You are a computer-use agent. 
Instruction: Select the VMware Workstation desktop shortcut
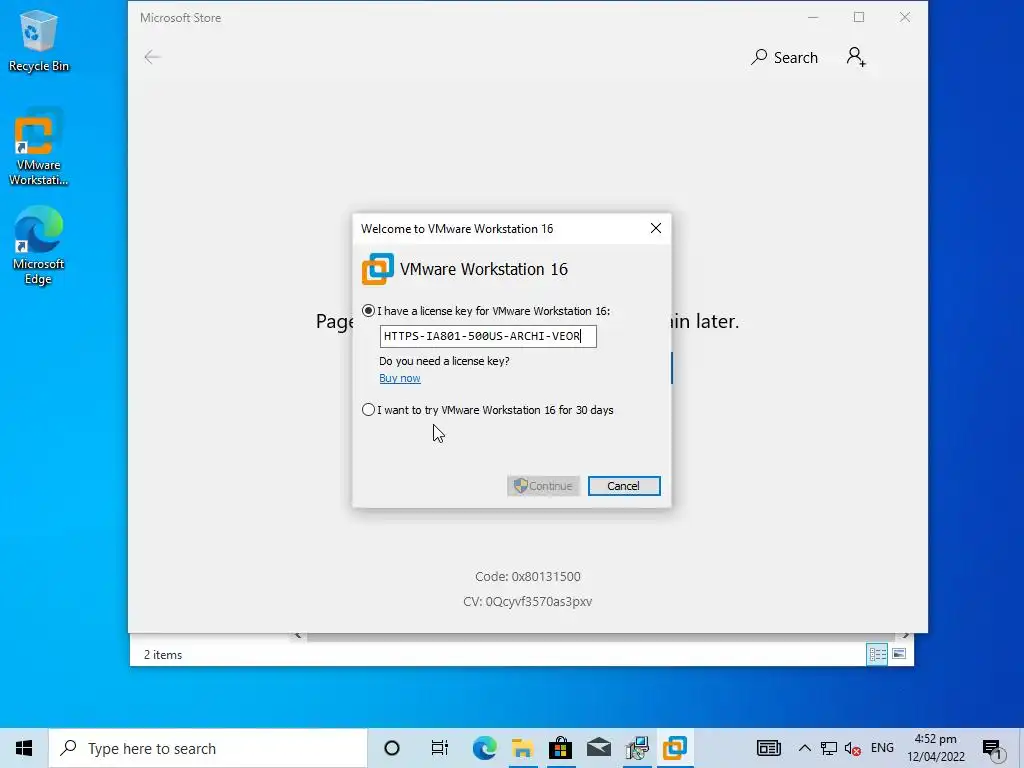pyautogui.click(x=39, y=147)
